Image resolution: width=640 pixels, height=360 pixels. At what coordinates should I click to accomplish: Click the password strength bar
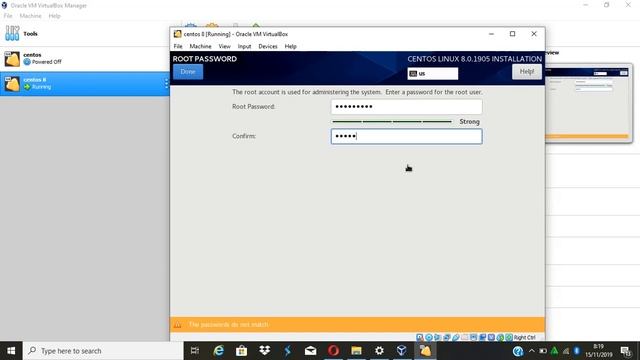[392, 122]
